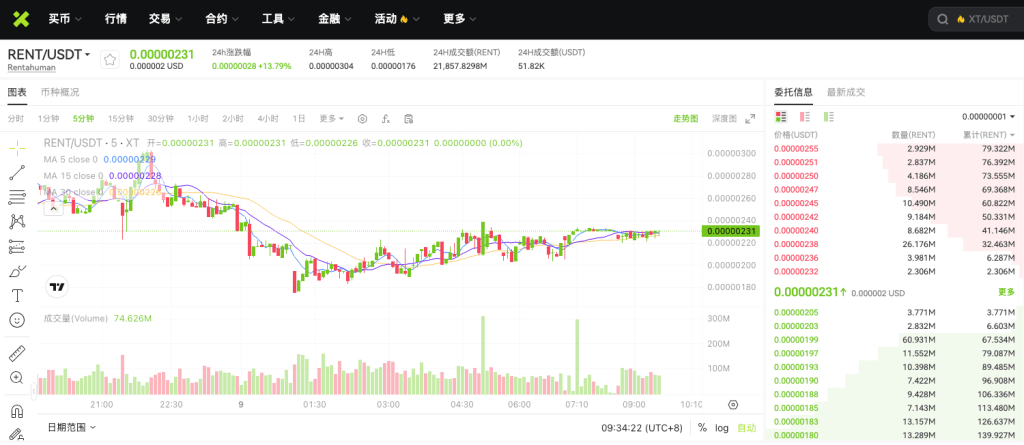The width and height of the screenshot is (1024, 445).
Task: Select the 分时 timeframe
Action: pyautogui.click(x=16, y=118)
